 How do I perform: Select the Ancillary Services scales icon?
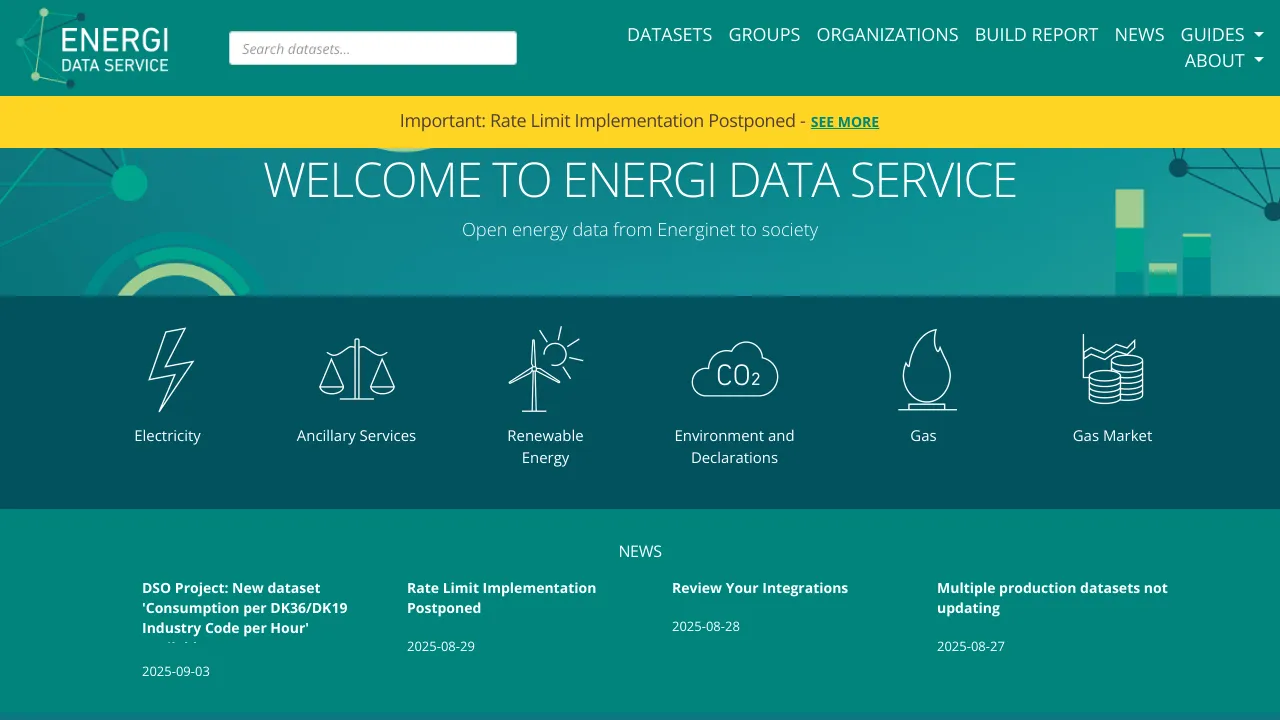click(x=357, y=369)
